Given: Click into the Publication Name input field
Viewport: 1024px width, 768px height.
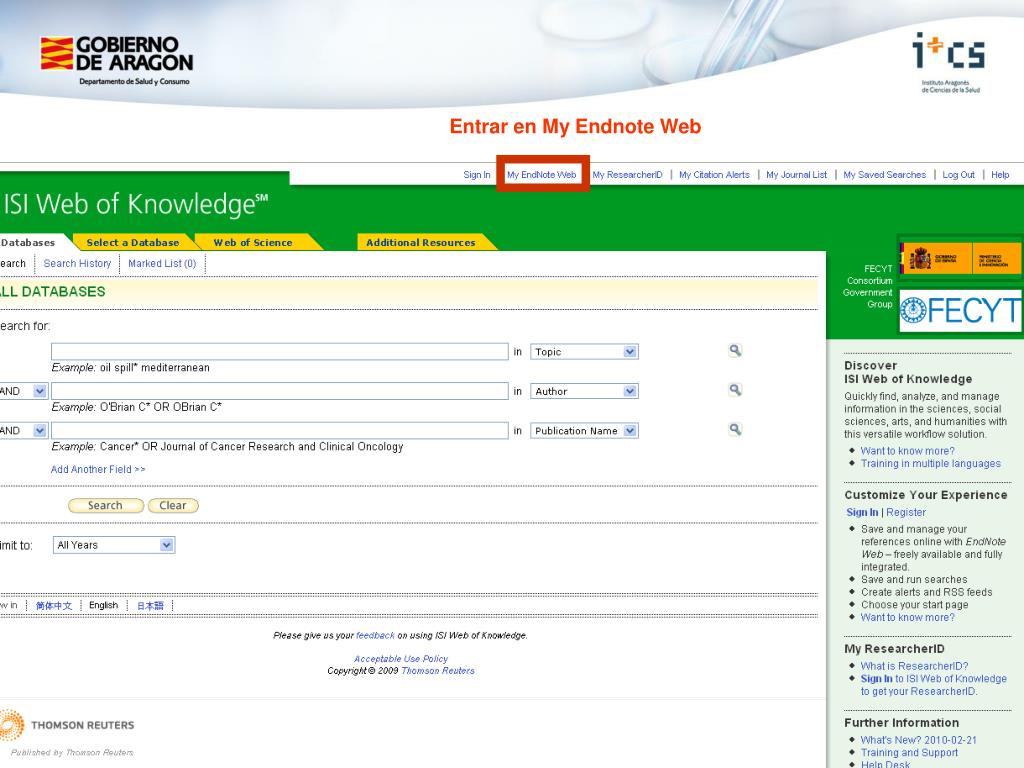Looking at the screenshot, I should (x=280, y=430).
